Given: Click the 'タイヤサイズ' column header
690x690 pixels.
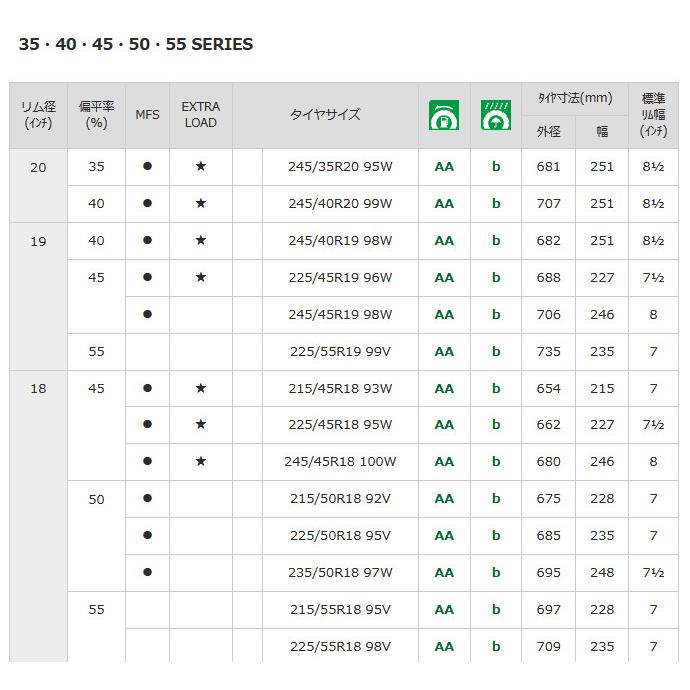Looking at the screenshot, I should [x=325, y=115].
